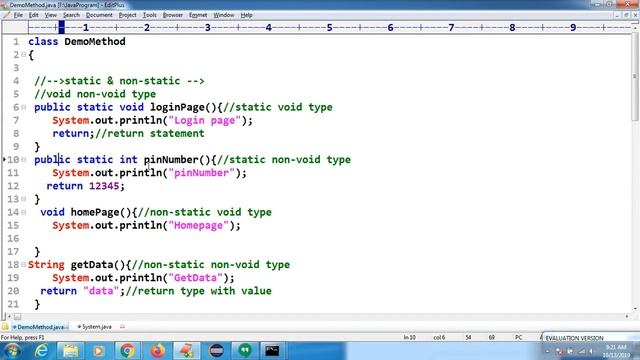The image size is (640, 360).
Task: Click the vertical scrollbar up arrow
Action: [x=635, y=27]
